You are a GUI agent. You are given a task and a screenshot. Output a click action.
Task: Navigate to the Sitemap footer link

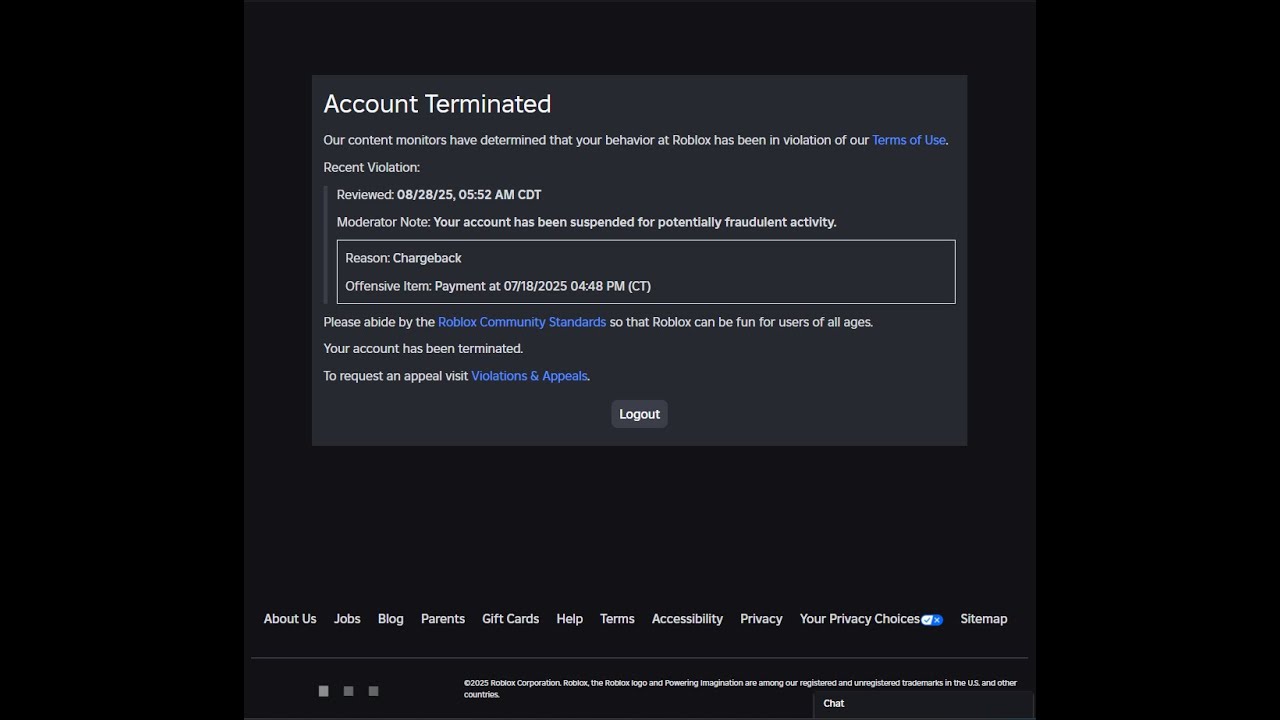tap(983, 619)
